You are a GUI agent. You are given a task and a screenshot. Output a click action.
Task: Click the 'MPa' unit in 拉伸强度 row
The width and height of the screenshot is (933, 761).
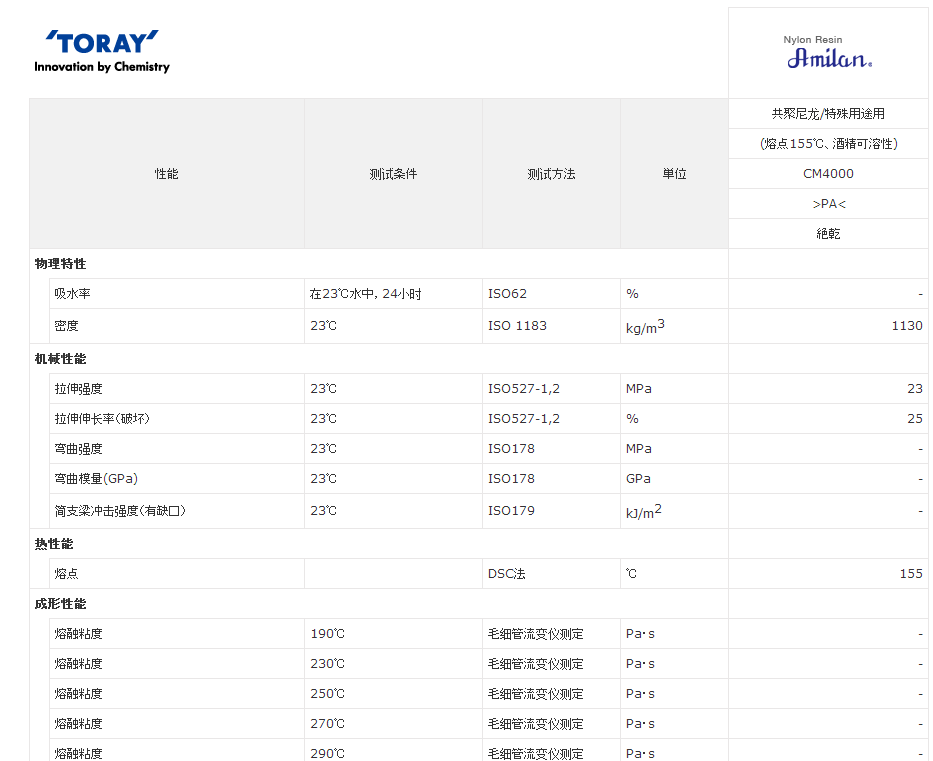point(638,389)
